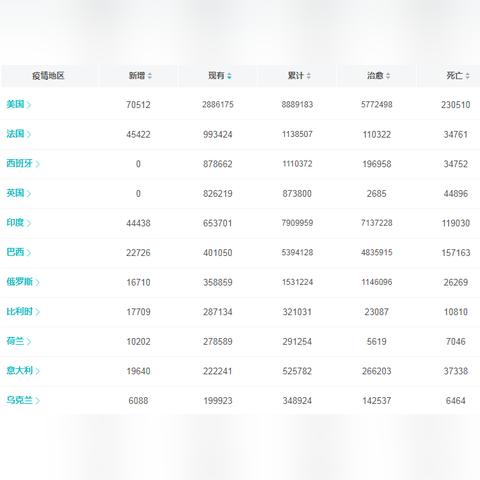Select the value 230510
The height and width of the screenshot is (480, 480).
coord(456,105)
